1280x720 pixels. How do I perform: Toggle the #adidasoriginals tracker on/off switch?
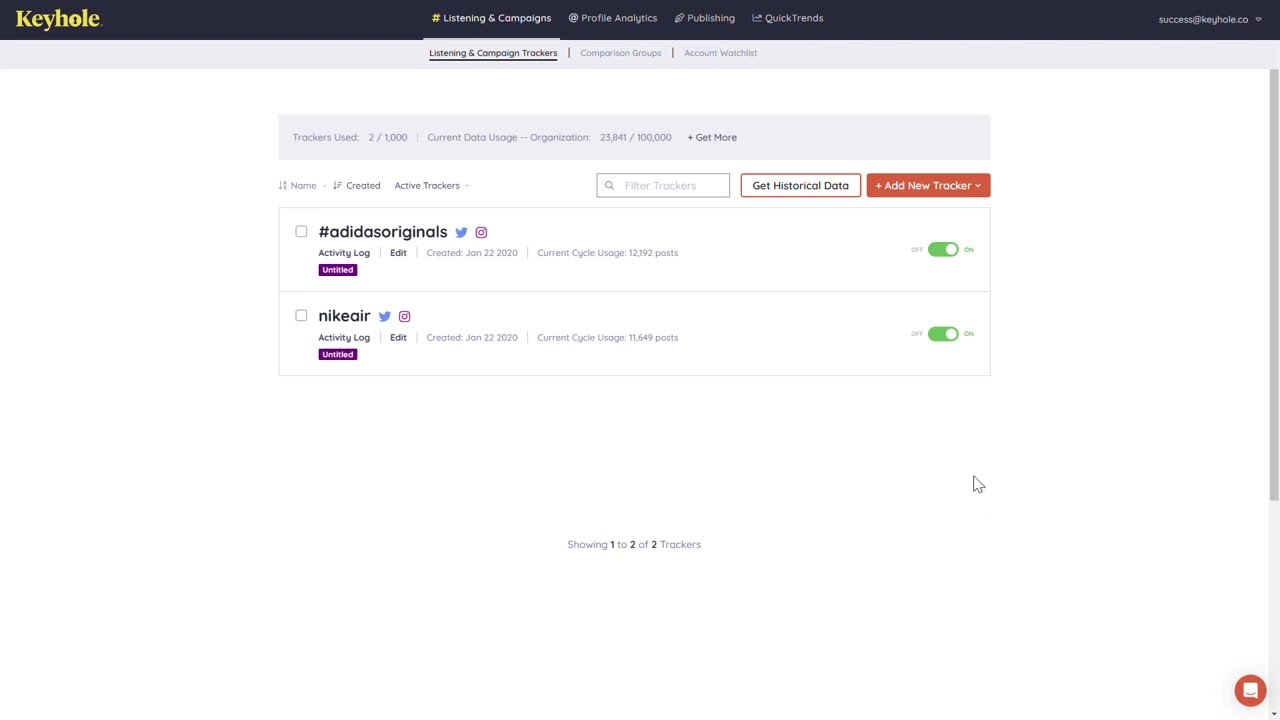coord(942,249)
